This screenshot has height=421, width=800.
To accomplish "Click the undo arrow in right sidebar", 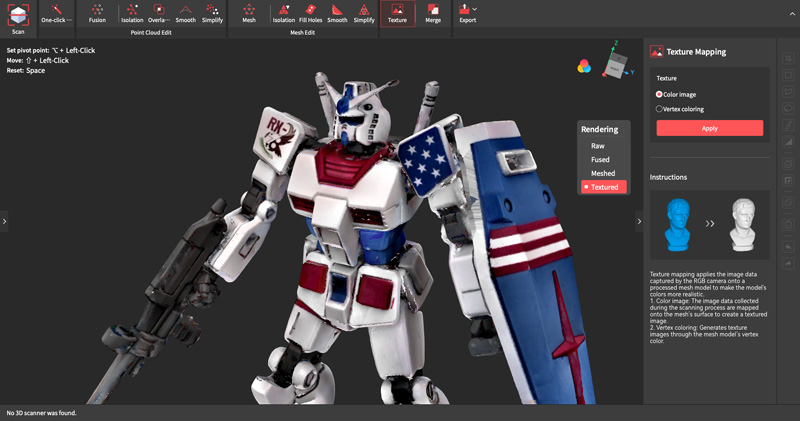I will click(x=788, y=247).
